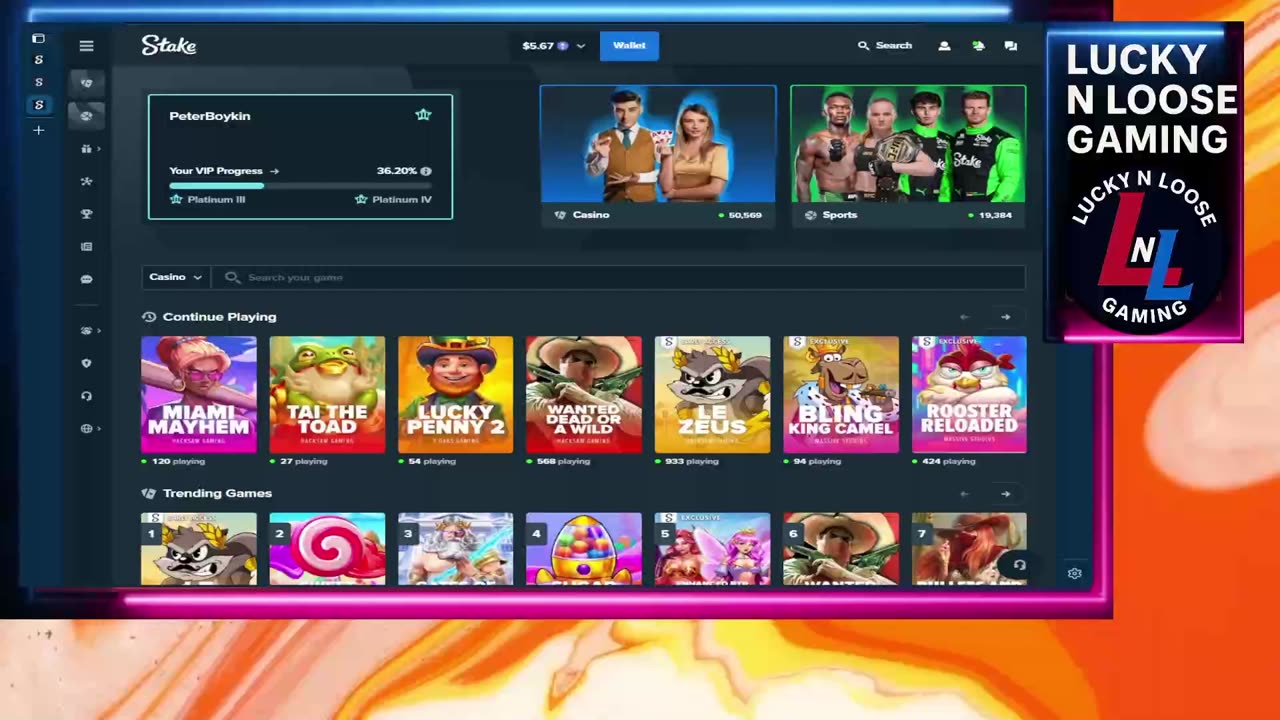The image size is (1280, 720).
Task: Click the Stake logo
Action: 169,45
